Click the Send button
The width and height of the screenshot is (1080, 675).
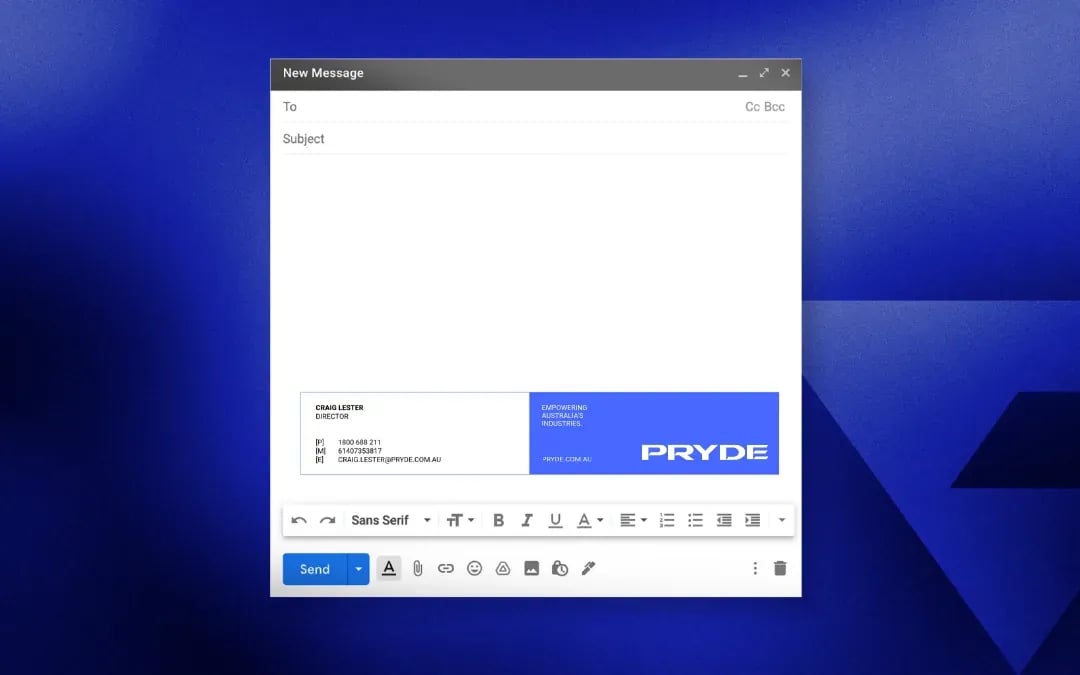click(x=315, y=569)
